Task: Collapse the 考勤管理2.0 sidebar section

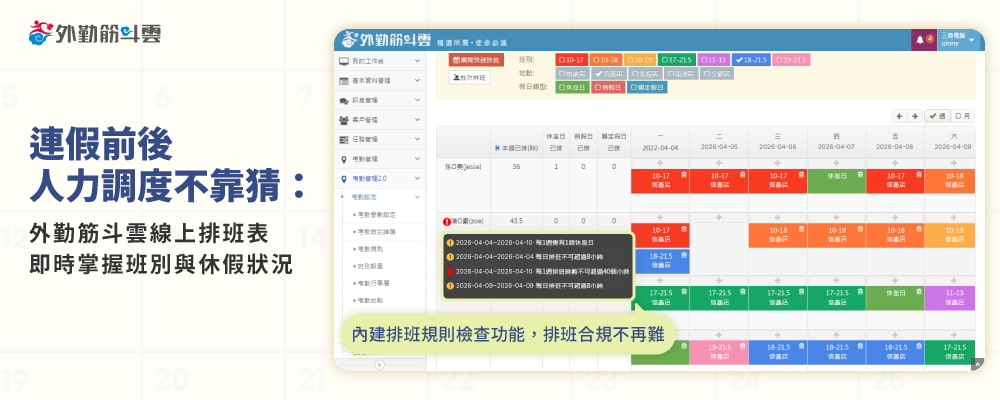Action: (380, 179)
